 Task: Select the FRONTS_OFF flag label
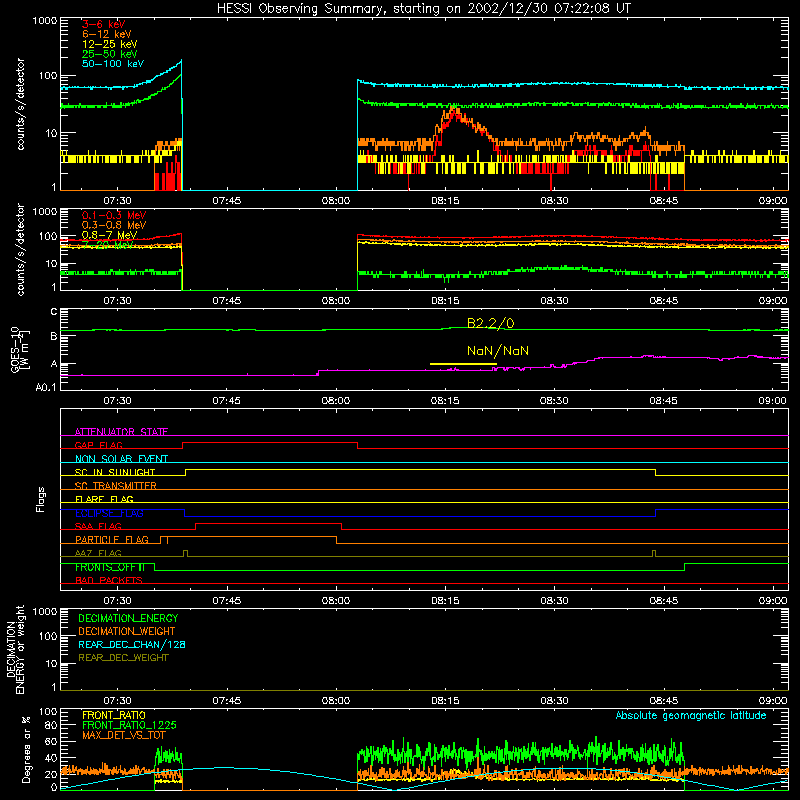(x=110, y=567)
